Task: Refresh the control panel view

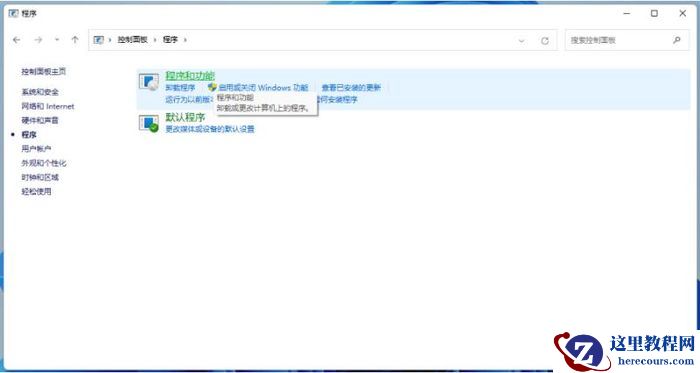Action: pyautogui.click(x=545, y=41)
